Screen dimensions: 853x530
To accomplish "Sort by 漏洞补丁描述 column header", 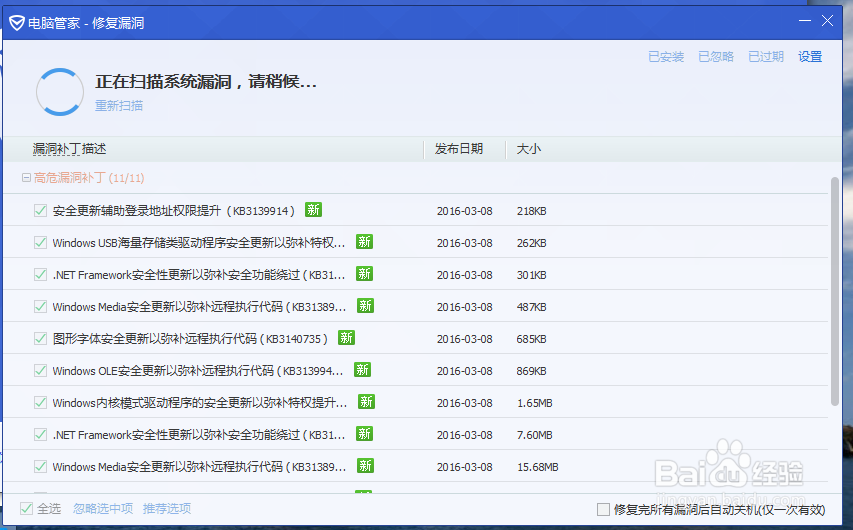I will click(x=70, y=149).
